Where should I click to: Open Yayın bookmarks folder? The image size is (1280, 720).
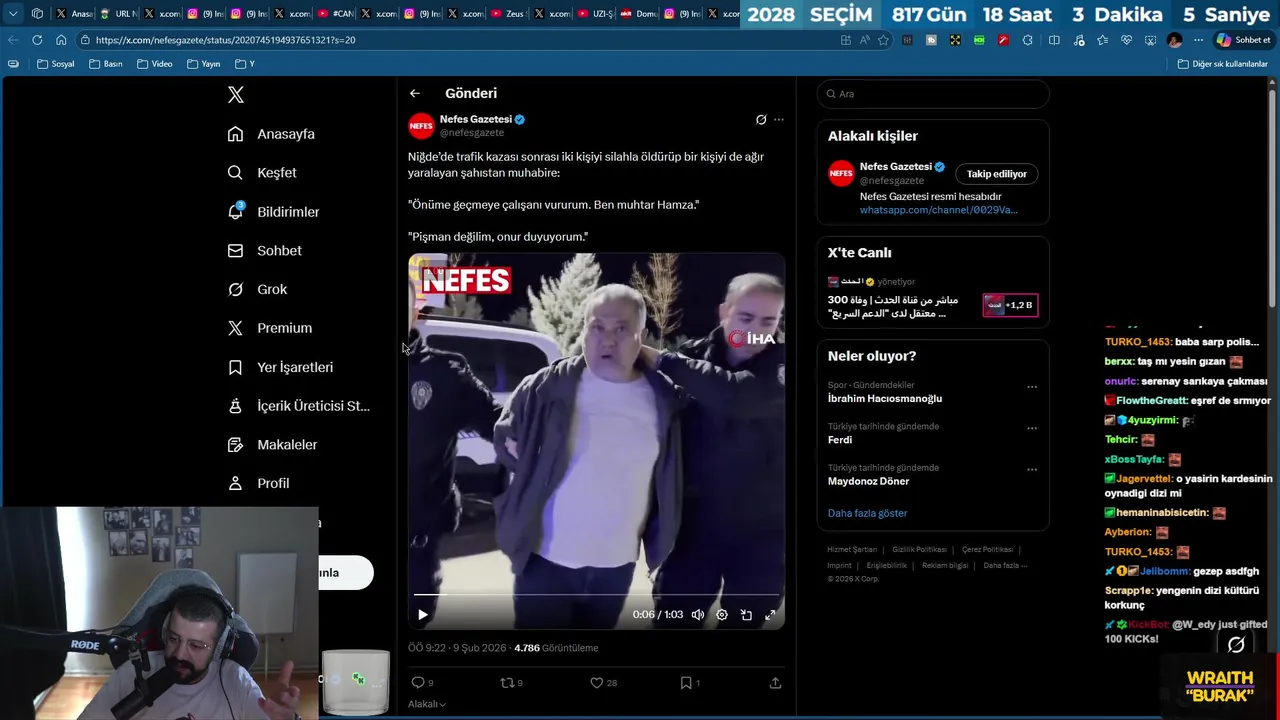203,64
